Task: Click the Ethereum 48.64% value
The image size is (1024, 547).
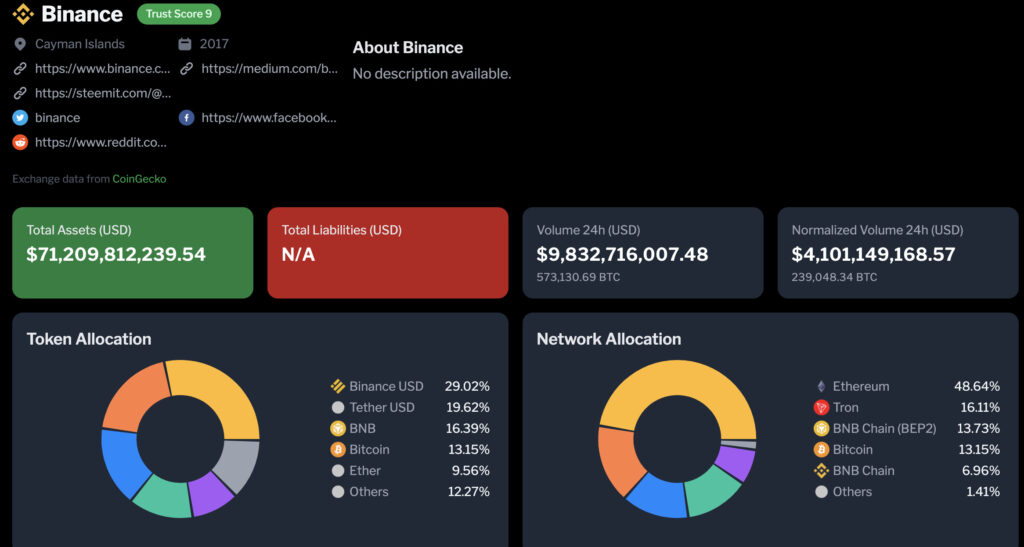Action: pos(977,386)
